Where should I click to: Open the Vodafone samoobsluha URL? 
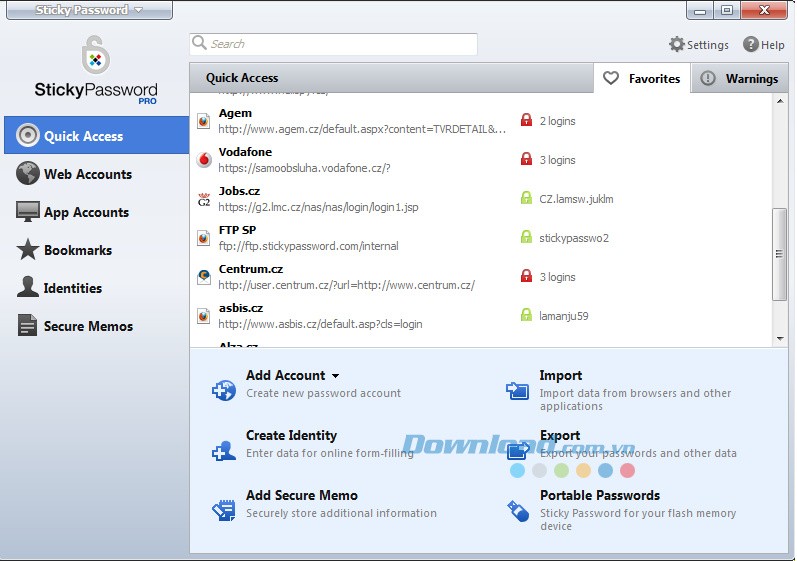[x=304, y=168]
